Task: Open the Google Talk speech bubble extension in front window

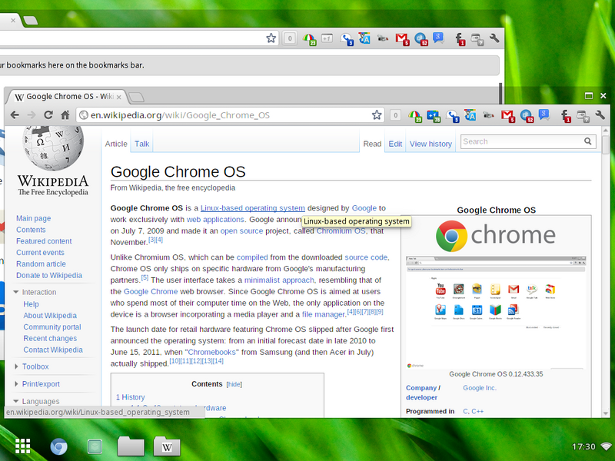Action: [x=544, y=115]
